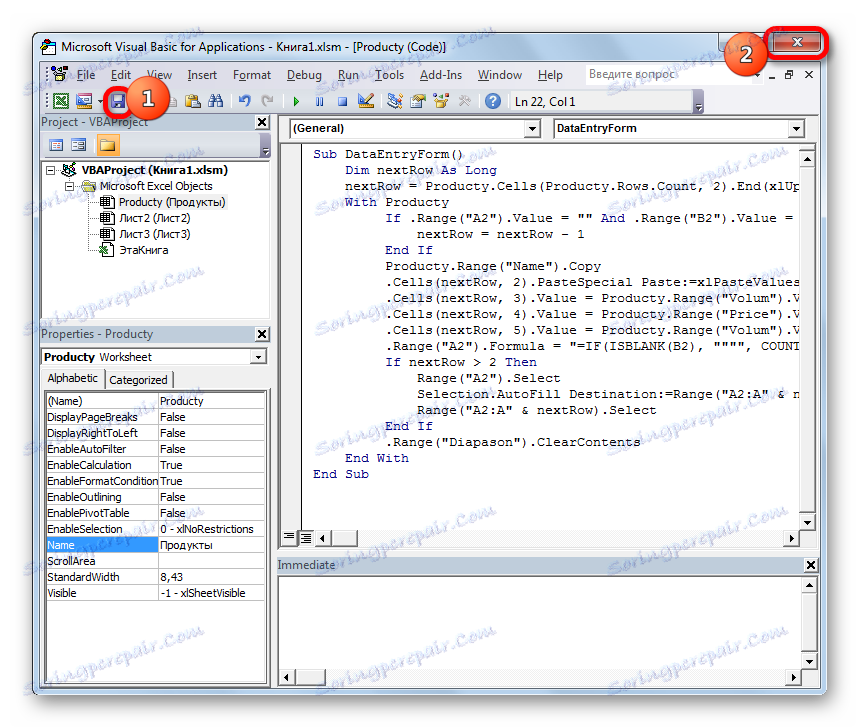Open the Debug menu
The width and height of the screenshot is (860, 728).
coord(304,75)
